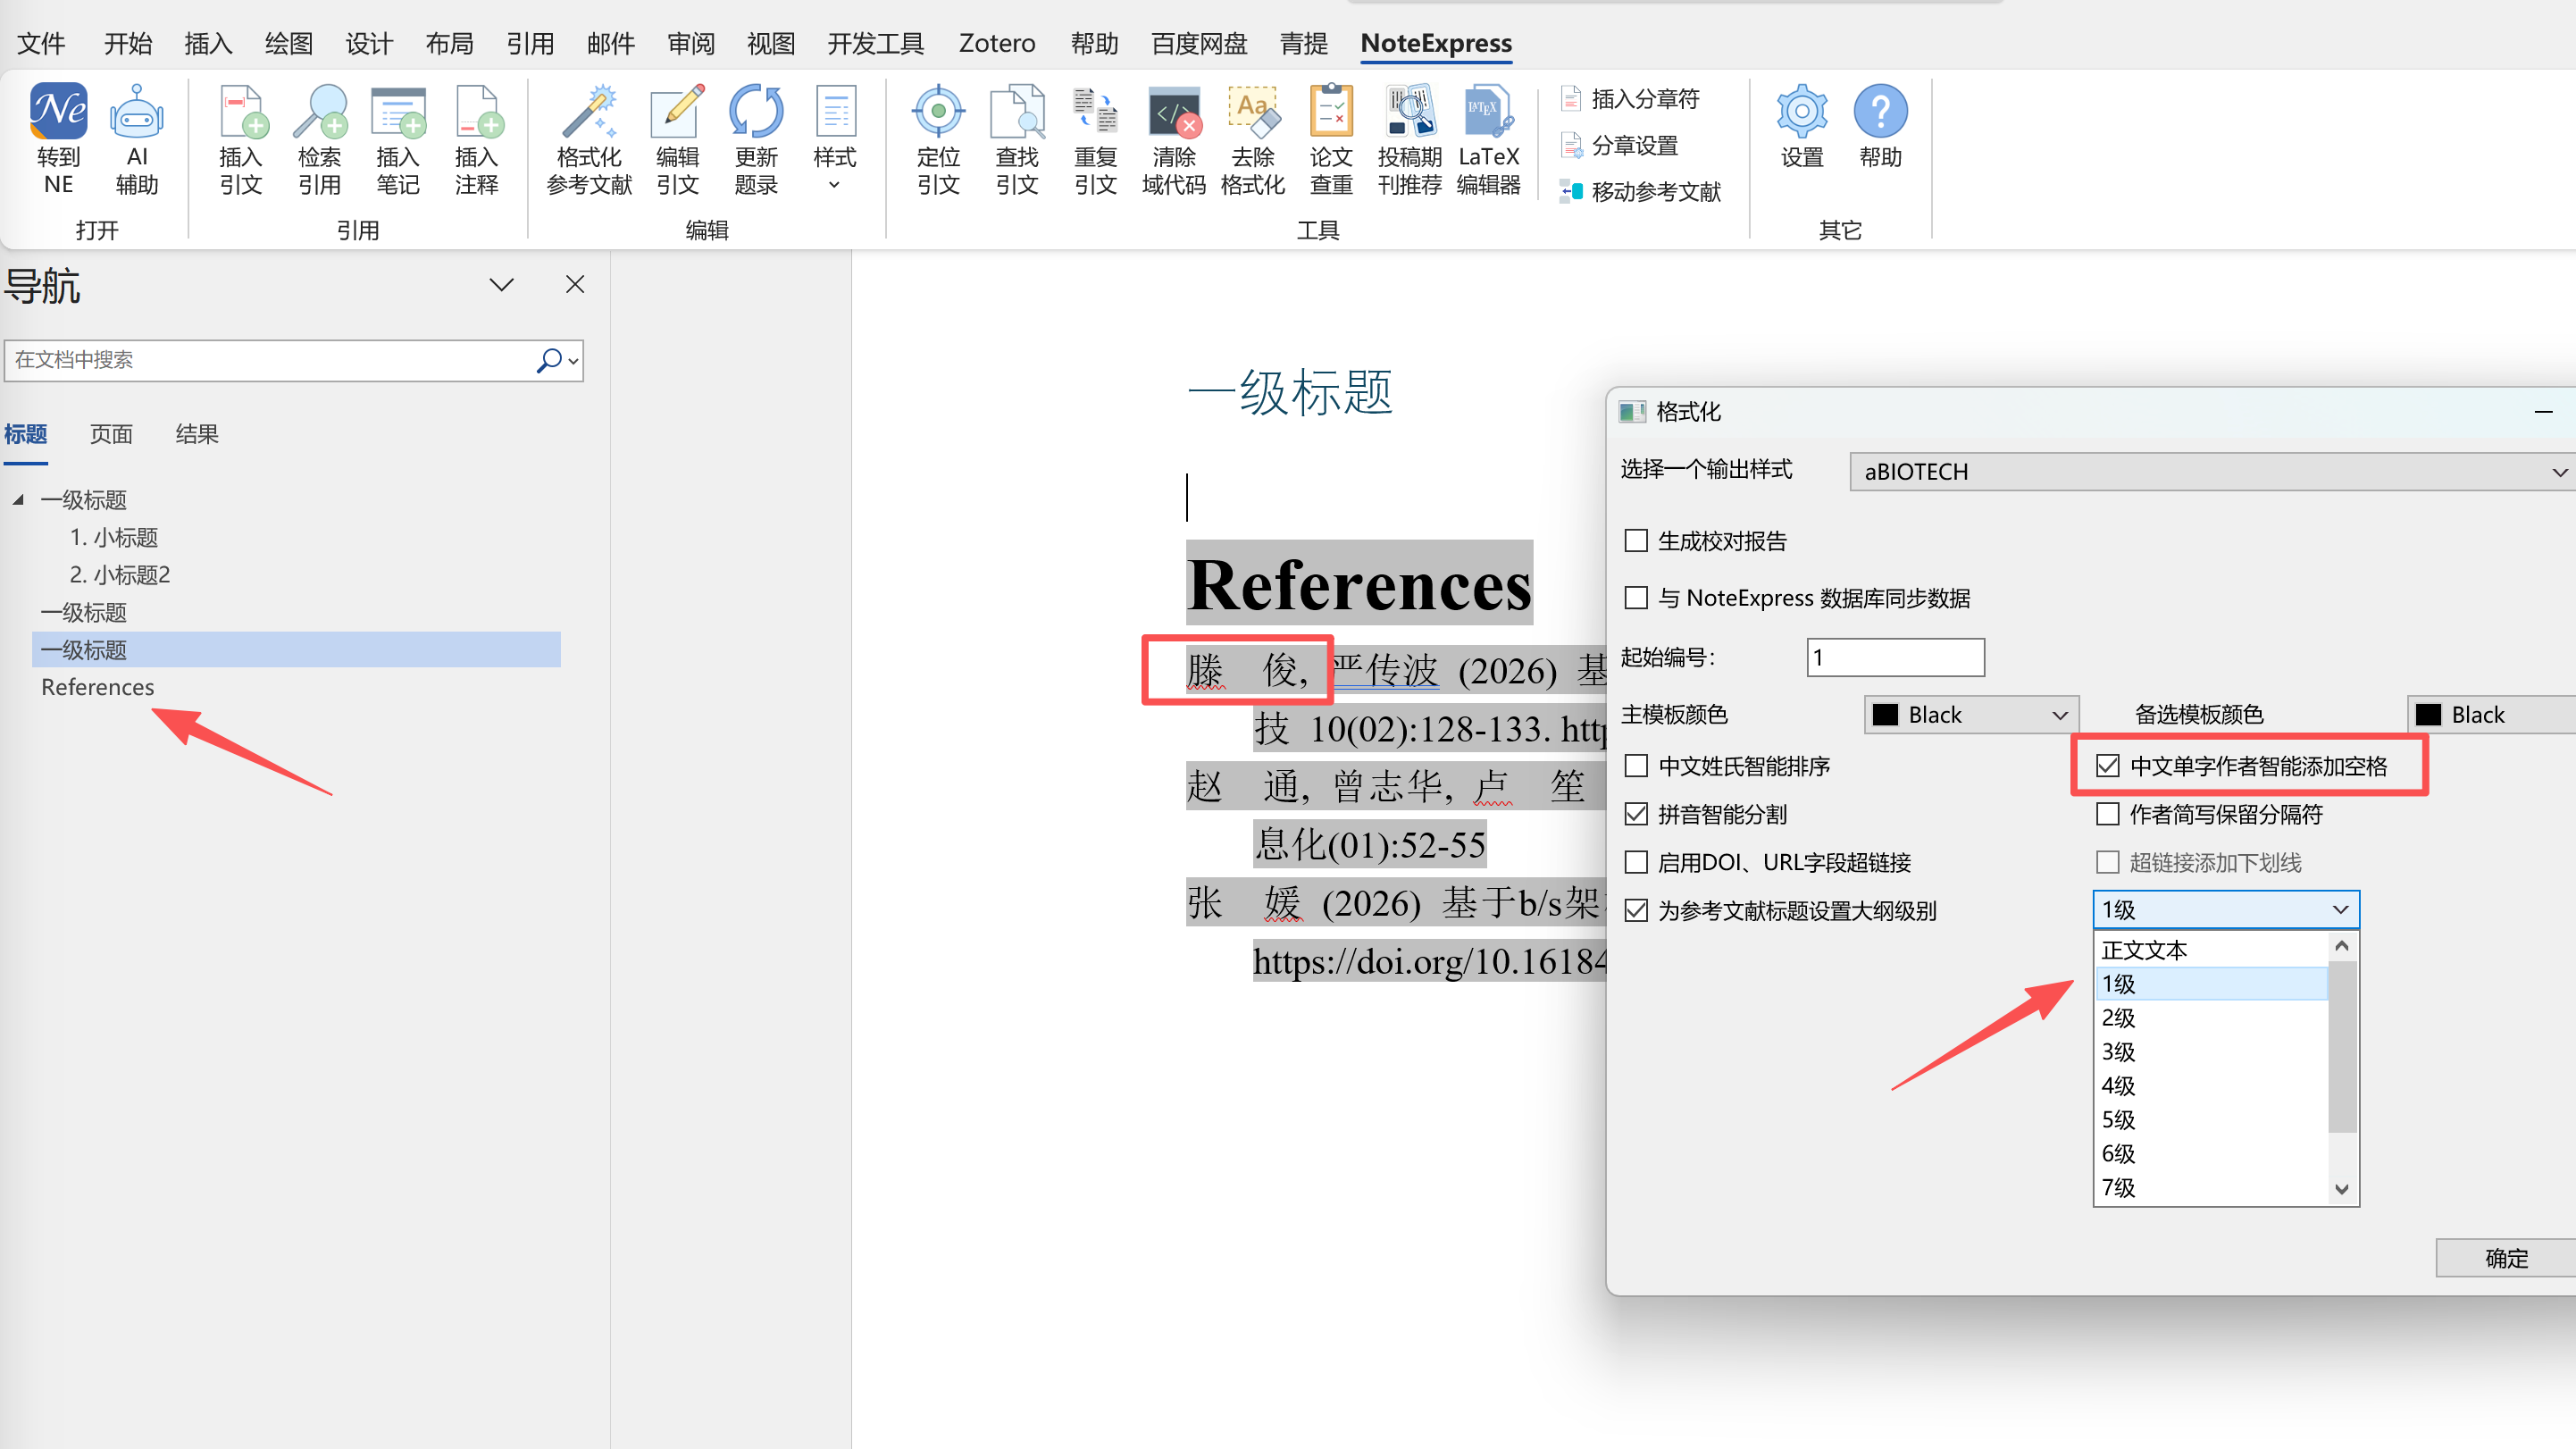
Task: Switch to 引用 ribbon tab
Action: pos(529,43)
